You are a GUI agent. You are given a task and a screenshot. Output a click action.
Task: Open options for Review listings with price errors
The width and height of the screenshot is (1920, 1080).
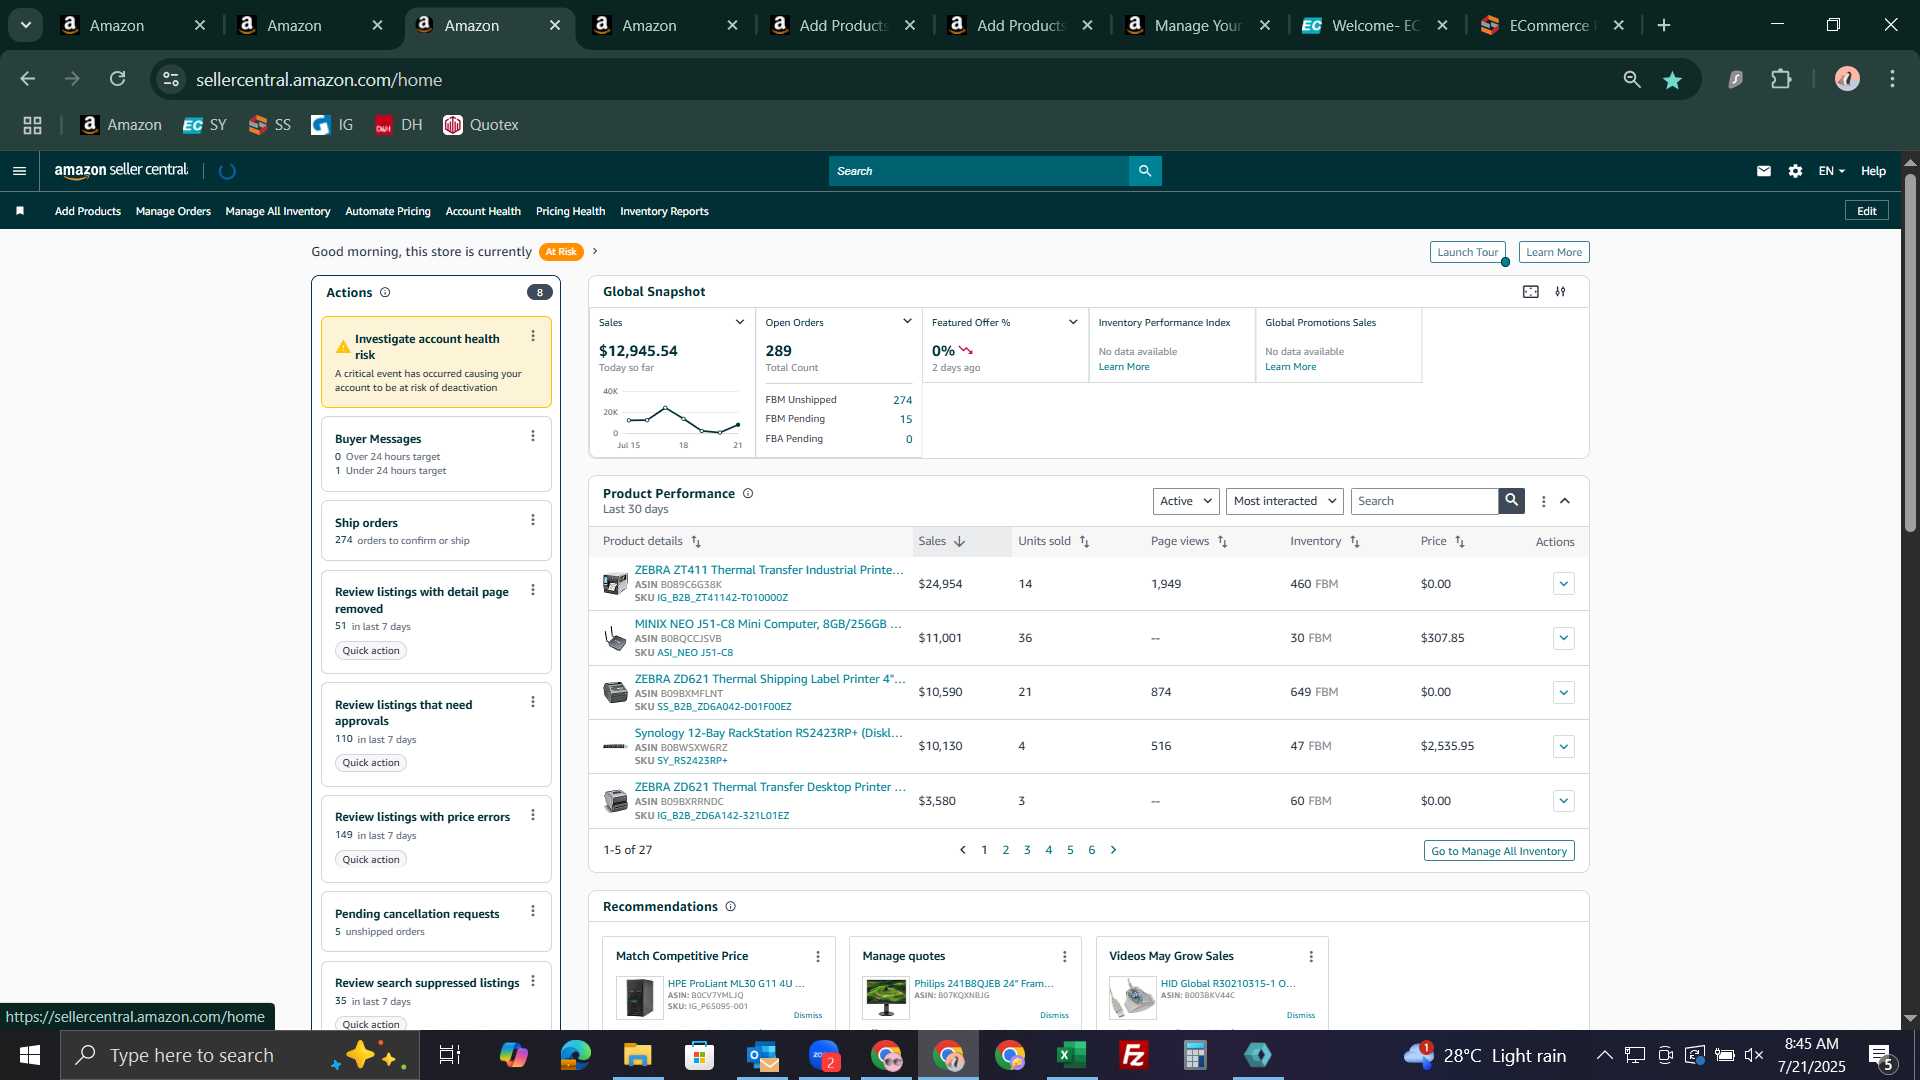click(x=533, y=815)
